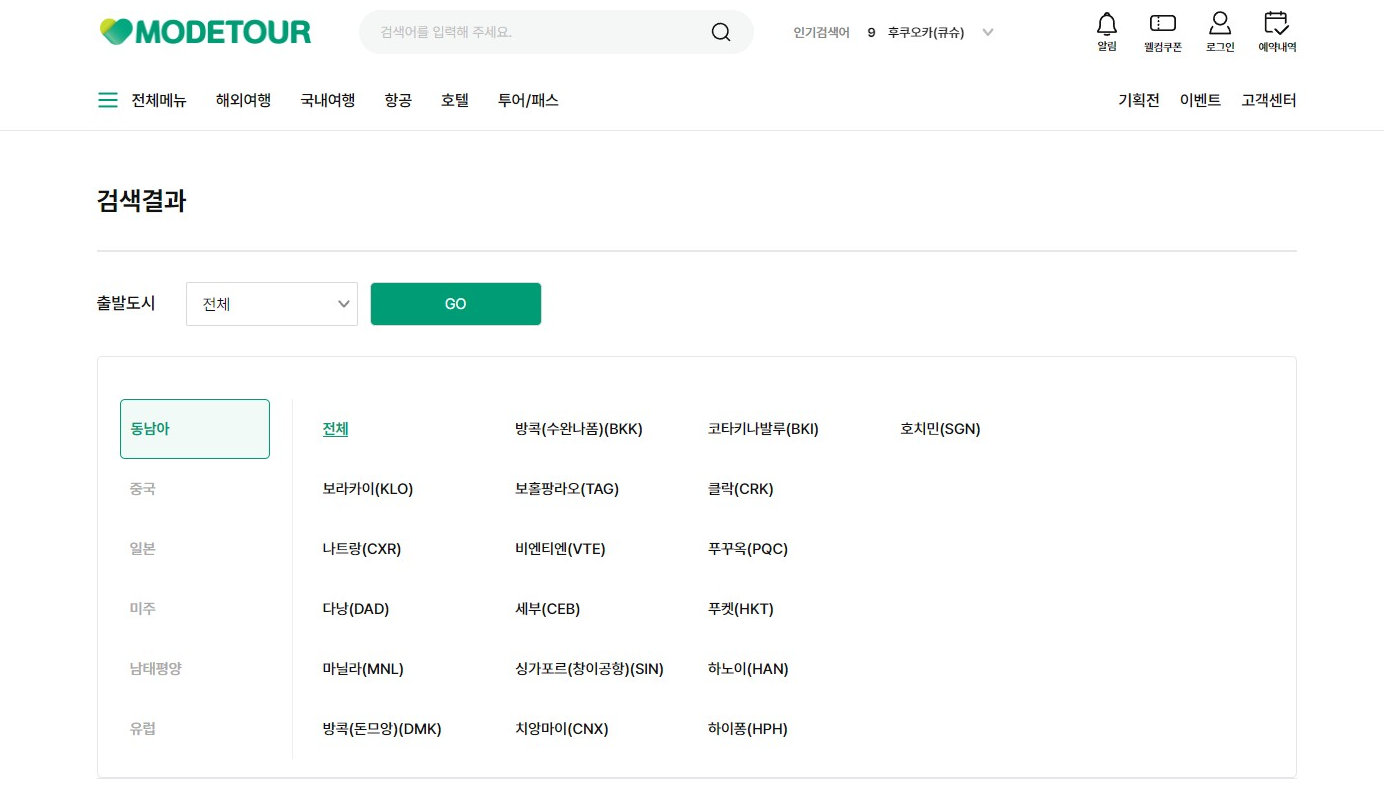The image size is (1384, 810).
Task: Select the 호치민(SGN) destination link
Action: pyautogui.click(x=939, y=428)
